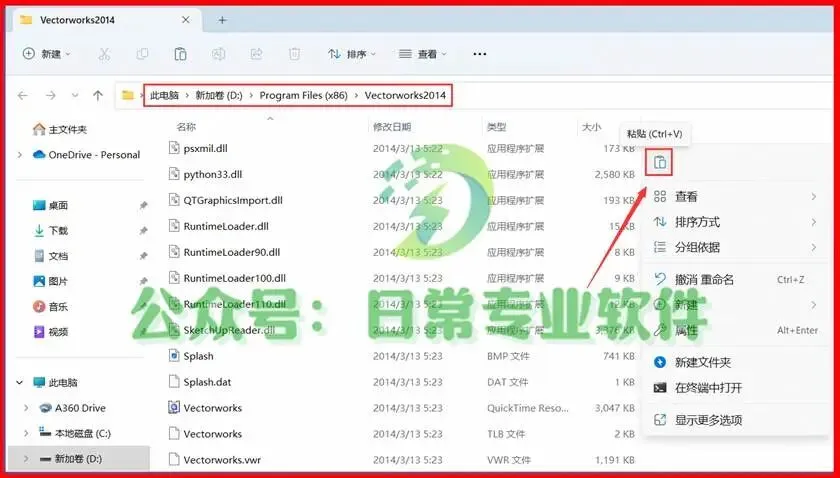Choose 新建文件夹 in context menu
The image size is (840, 478).
click(736, 362)
